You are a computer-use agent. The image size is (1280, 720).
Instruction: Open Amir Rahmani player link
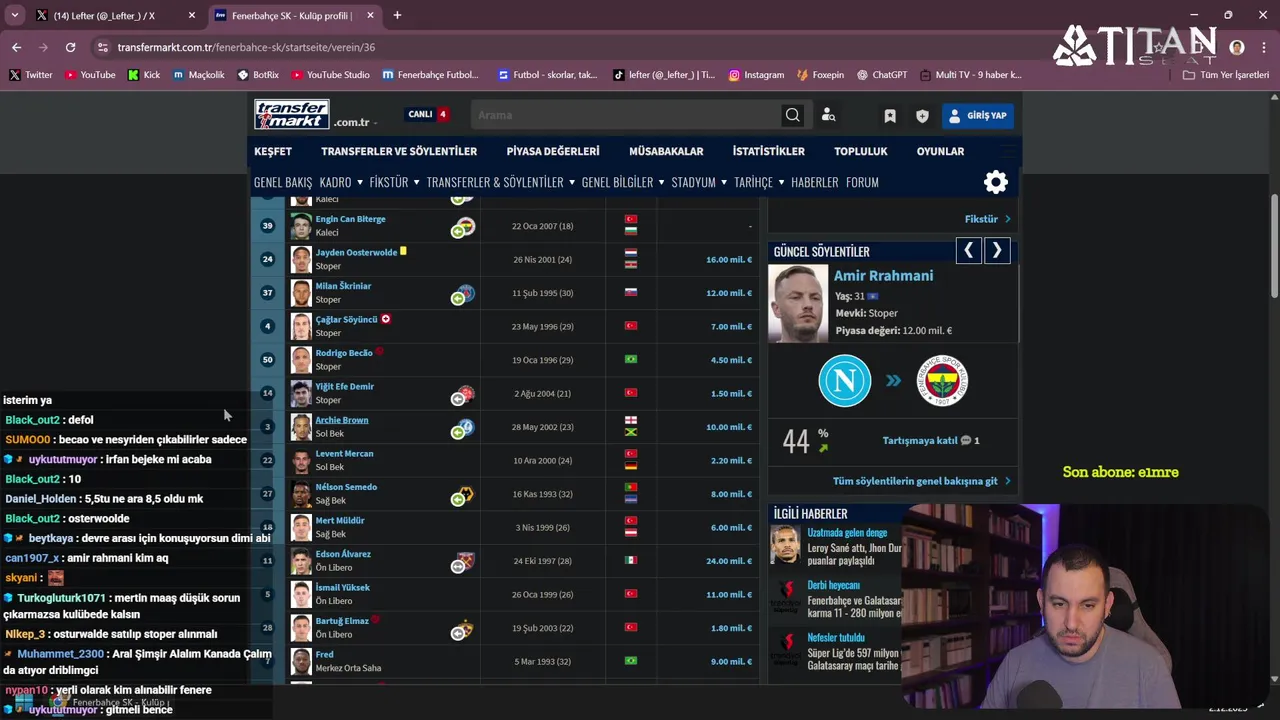(x=883, y=276)
